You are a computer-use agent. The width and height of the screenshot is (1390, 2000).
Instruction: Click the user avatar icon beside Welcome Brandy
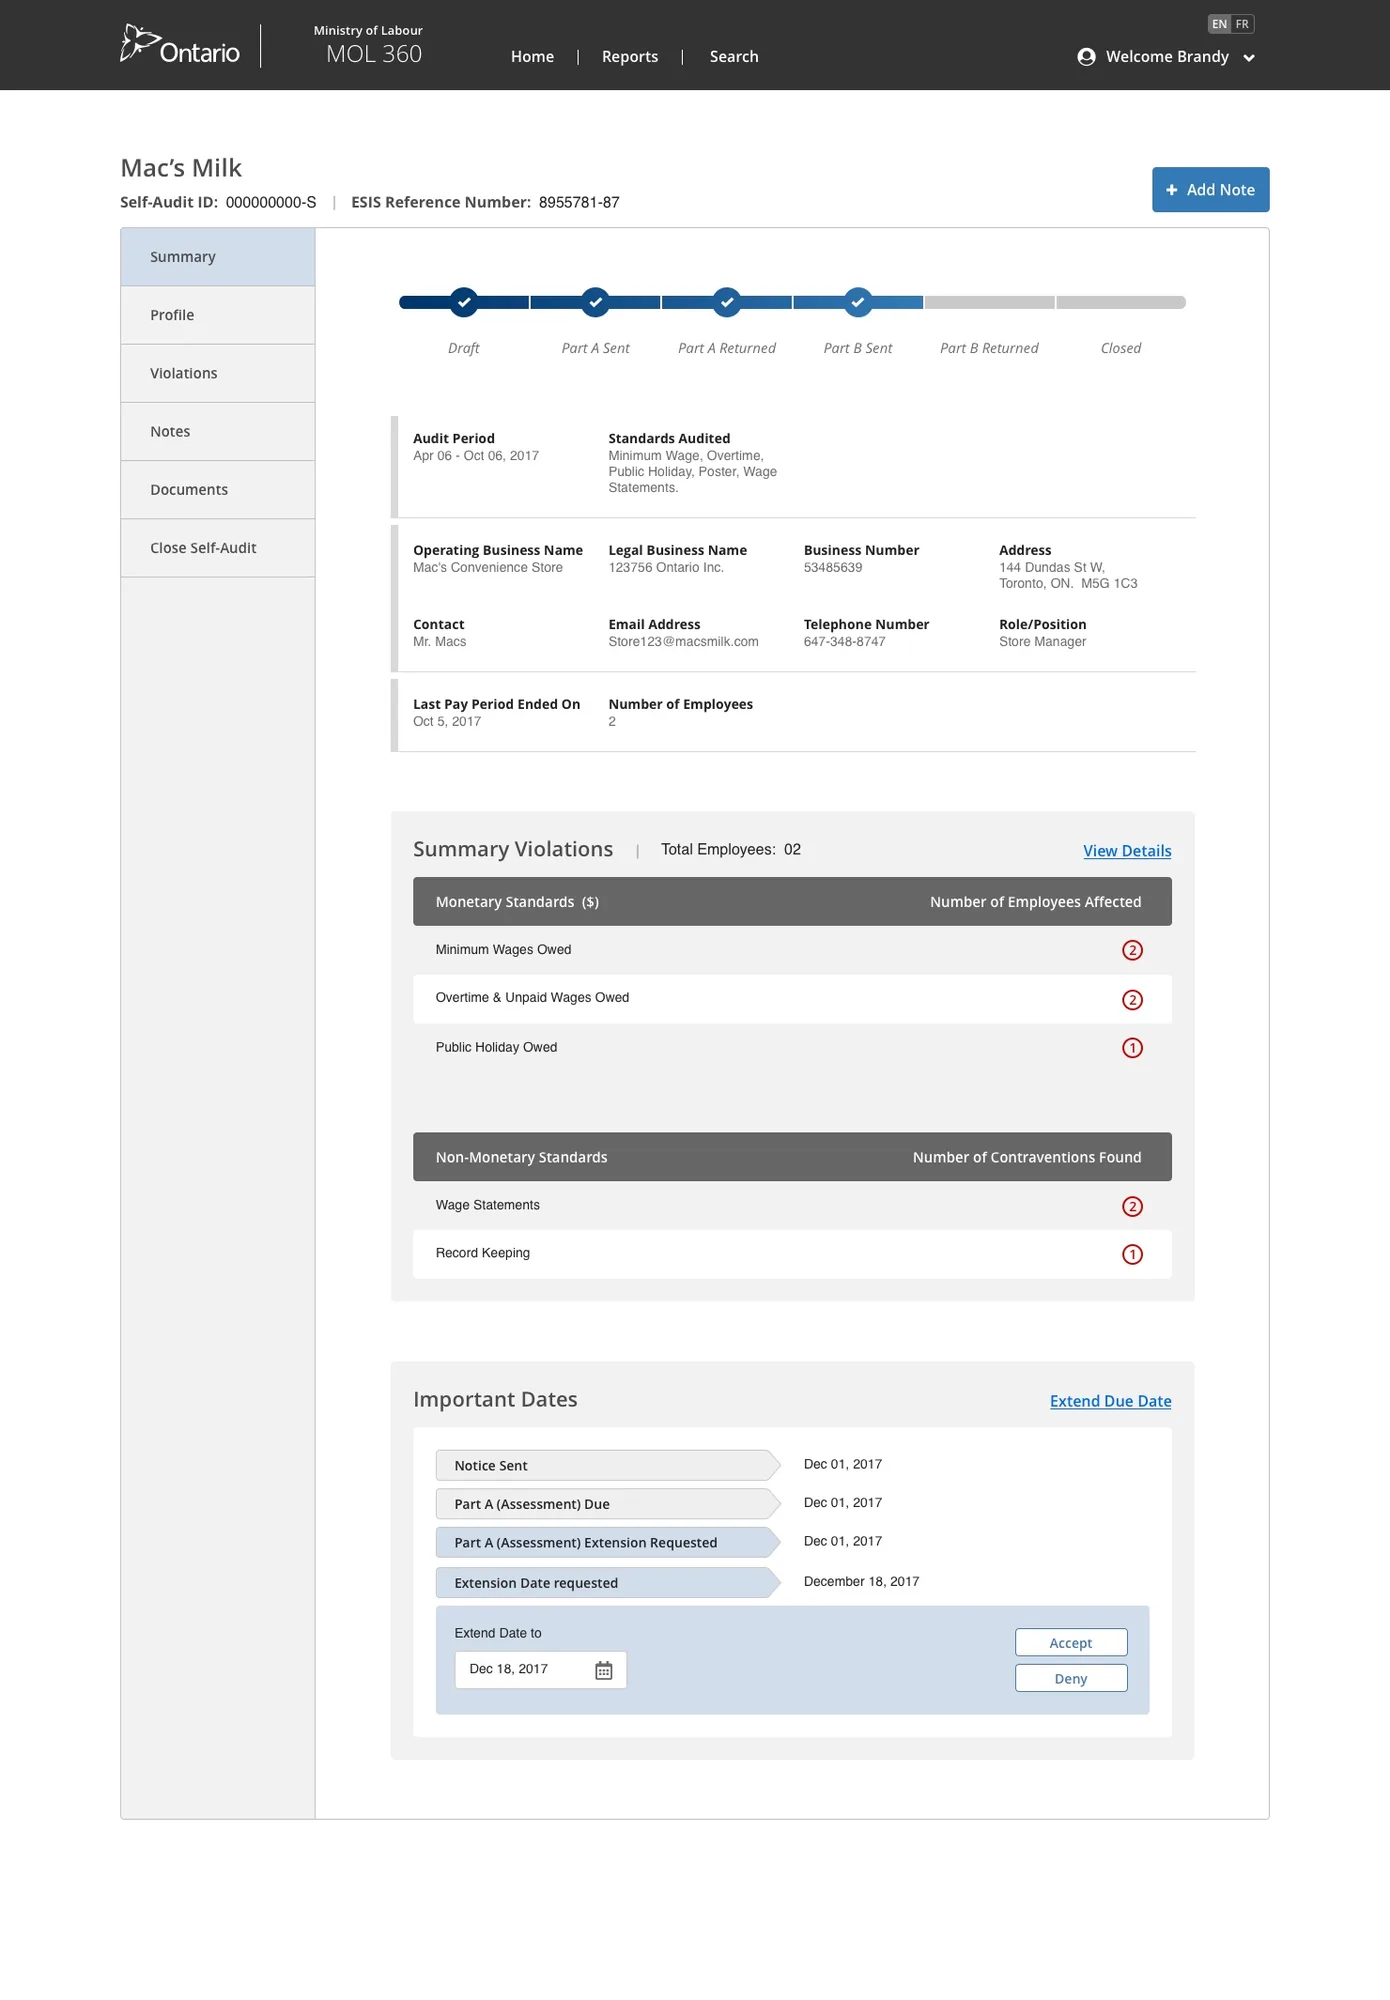[x=1086, y=57]
